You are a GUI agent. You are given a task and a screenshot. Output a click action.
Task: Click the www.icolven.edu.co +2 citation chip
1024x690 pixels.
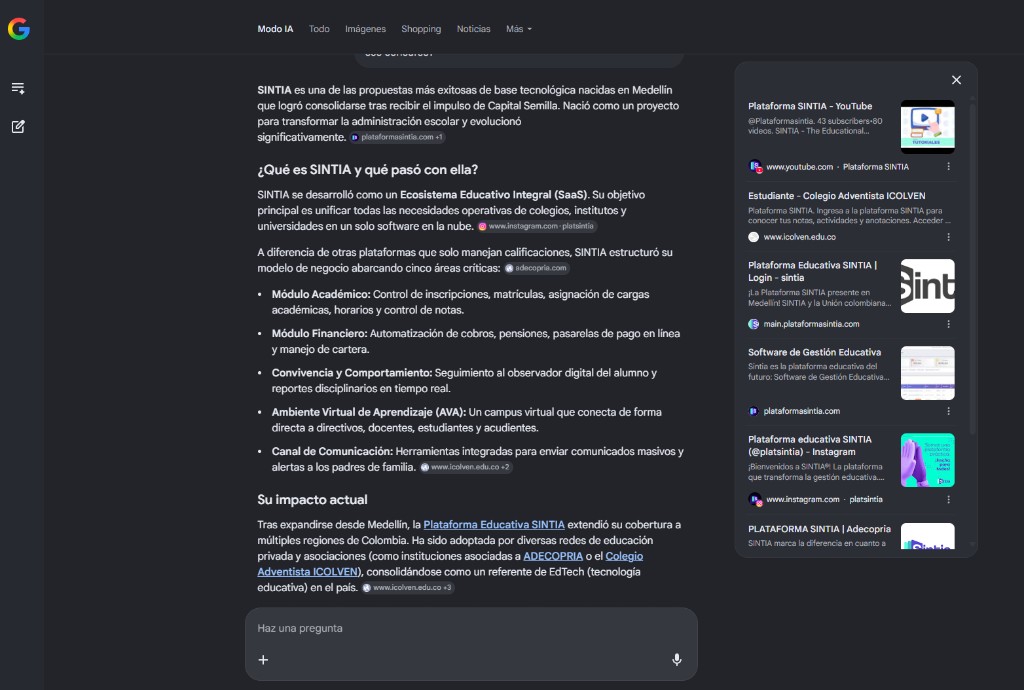click(x=465, y=467)
